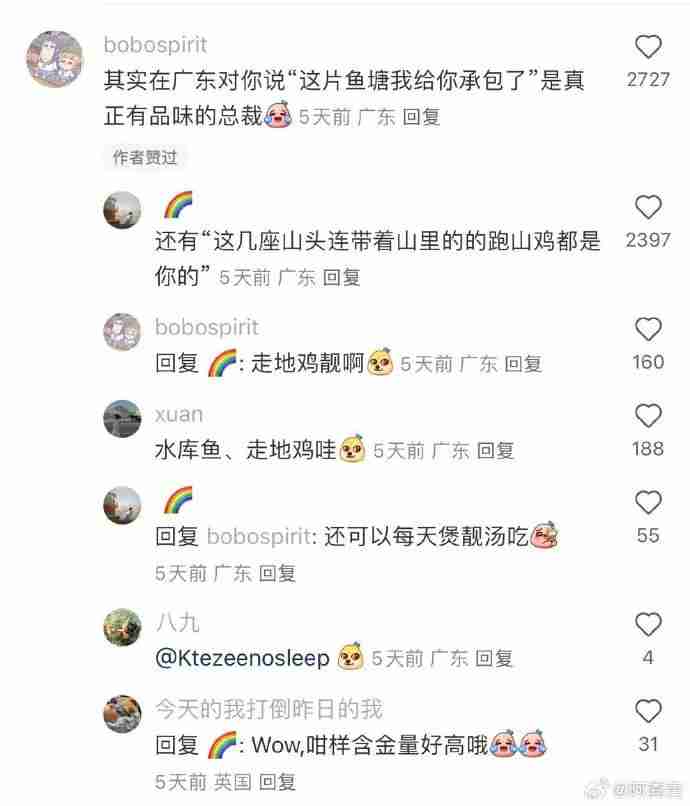Tap the heart beside the 31-like reply
The width and height of the screenshot is (690, 806).
coord(648,711)
